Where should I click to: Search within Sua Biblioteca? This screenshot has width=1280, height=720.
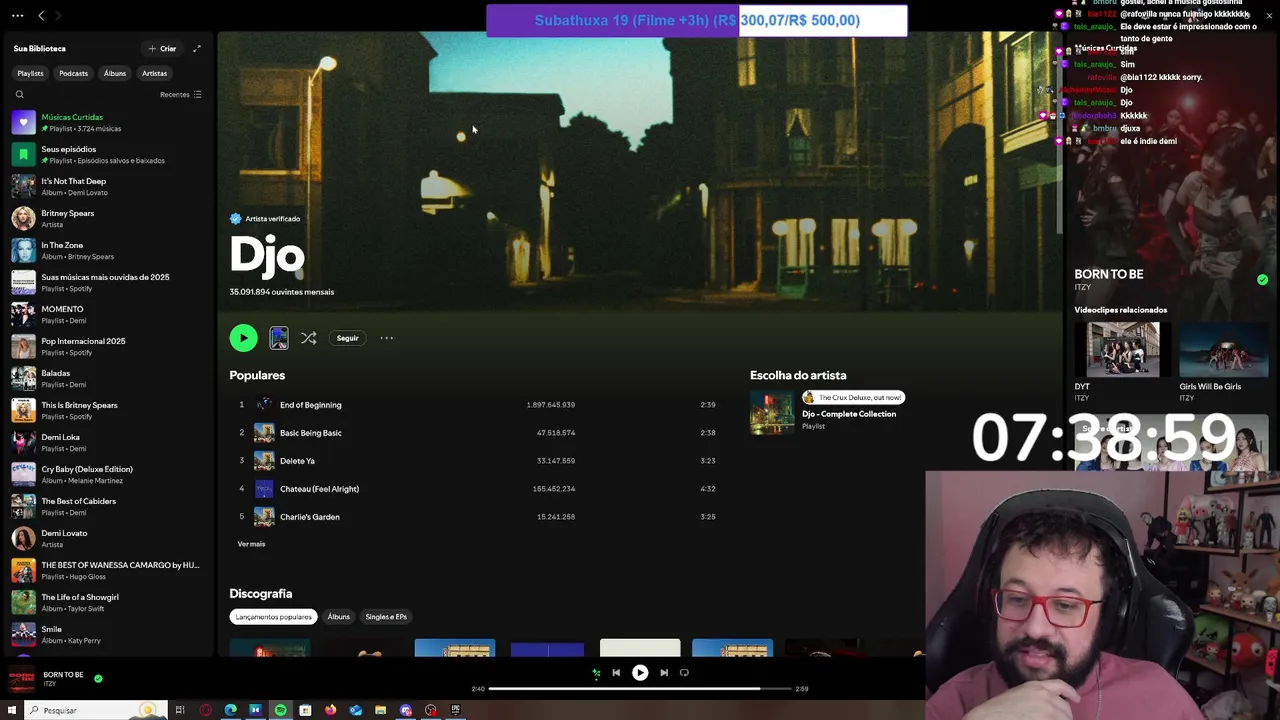pos(19,95)
